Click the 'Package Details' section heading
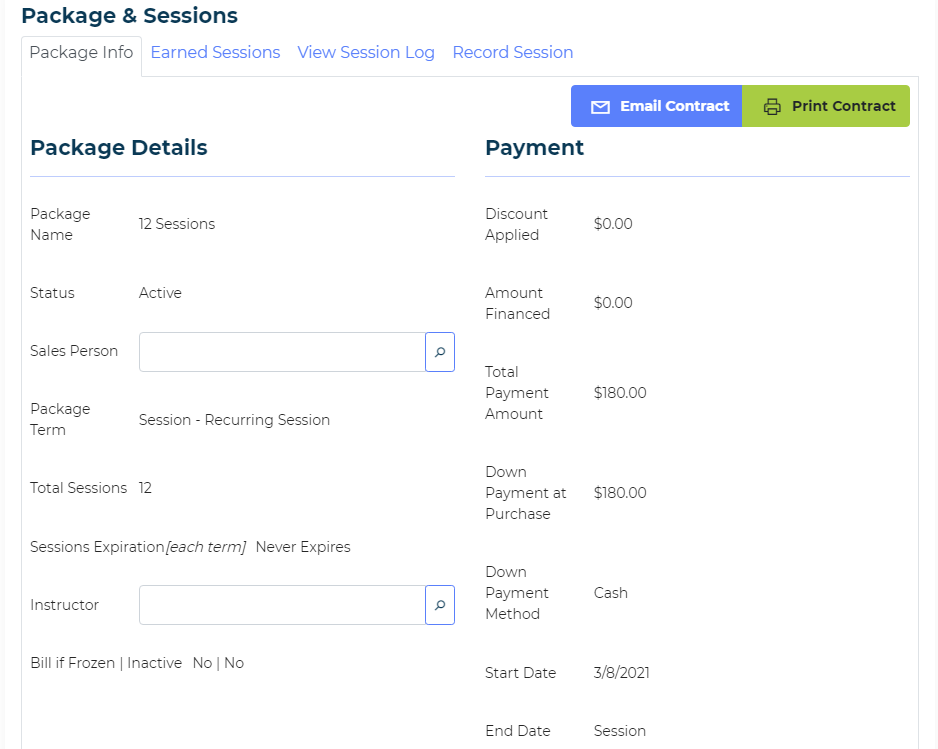 pos(118,148)
